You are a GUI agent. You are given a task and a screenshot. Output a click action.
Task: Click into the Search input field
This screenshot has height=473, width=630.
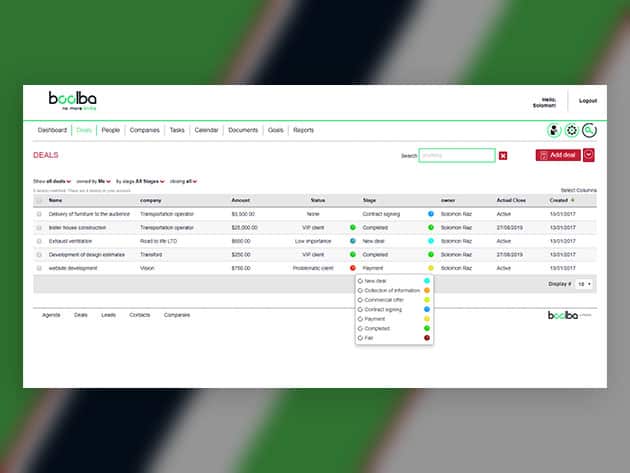(x=457, y=155)
